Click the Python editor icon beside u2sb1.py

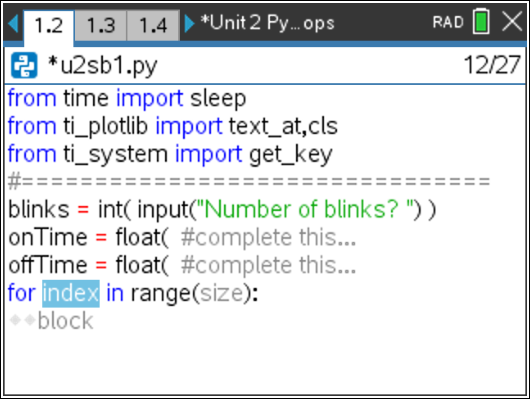[24, 65]
